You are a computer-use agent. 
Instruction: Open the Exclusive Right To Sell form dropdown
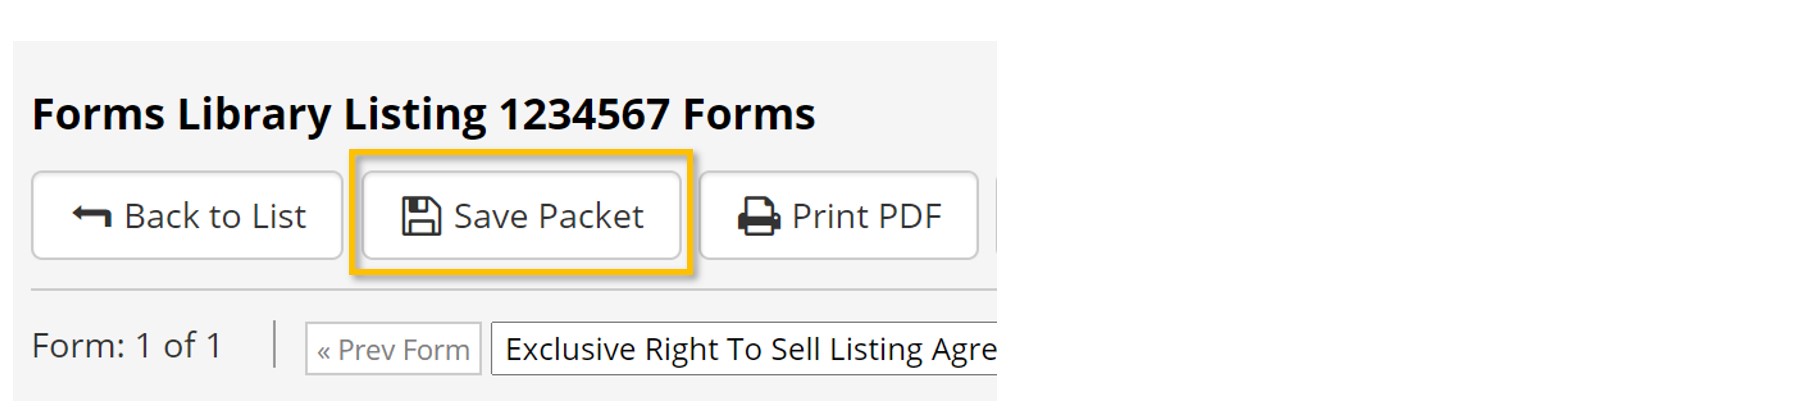[745, 349]
